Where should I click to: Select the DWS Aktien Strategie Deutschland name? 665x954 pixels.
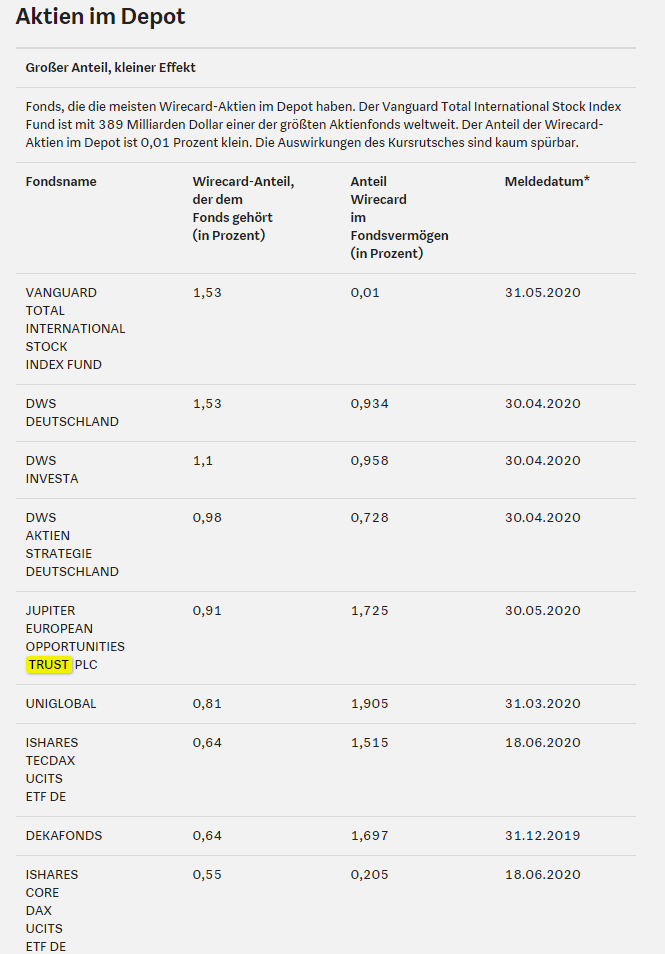72,545
